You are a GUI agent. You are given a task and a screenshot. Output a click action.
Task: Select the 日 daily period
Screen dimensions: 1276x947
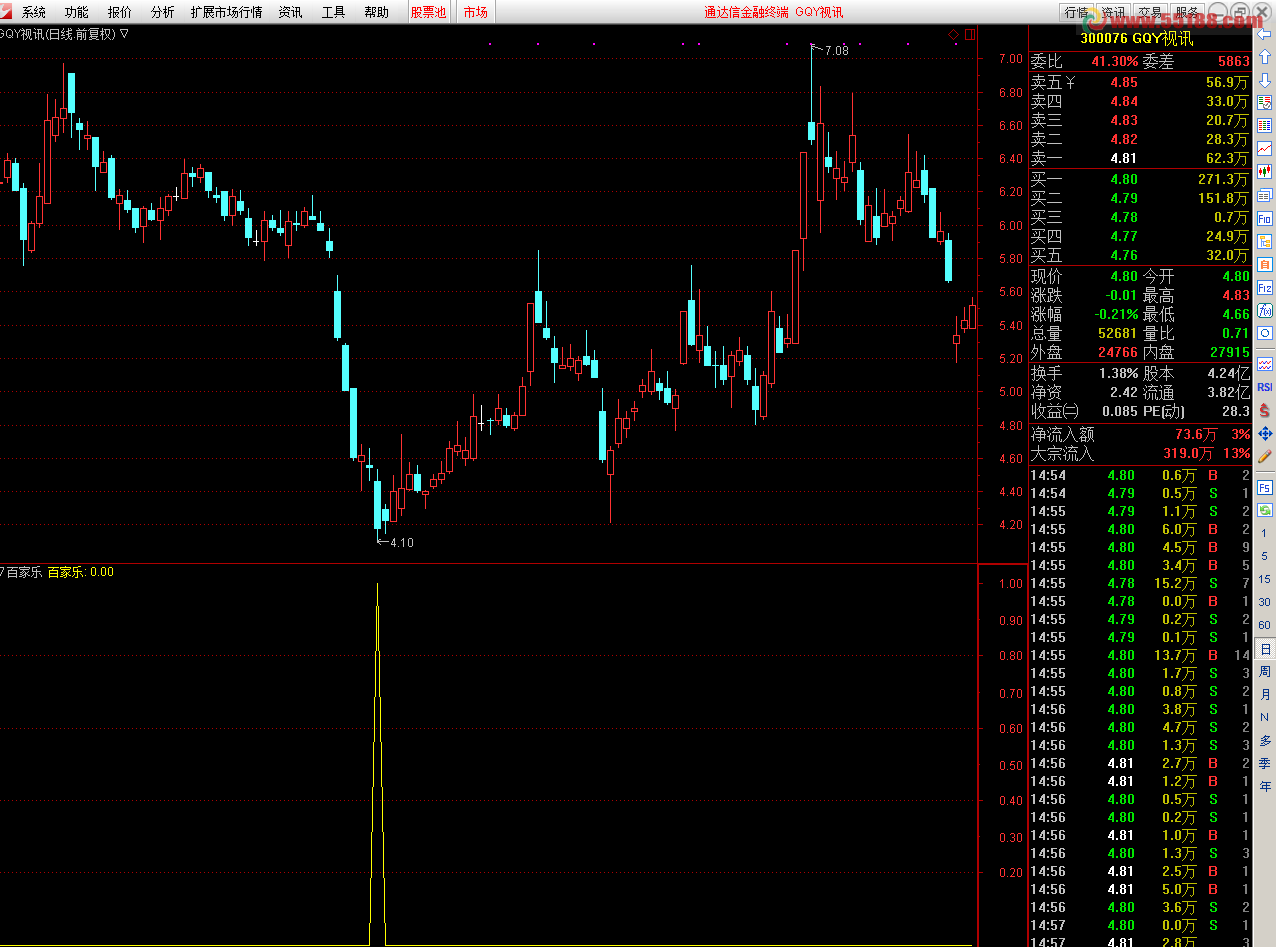tap(1265, 649)
